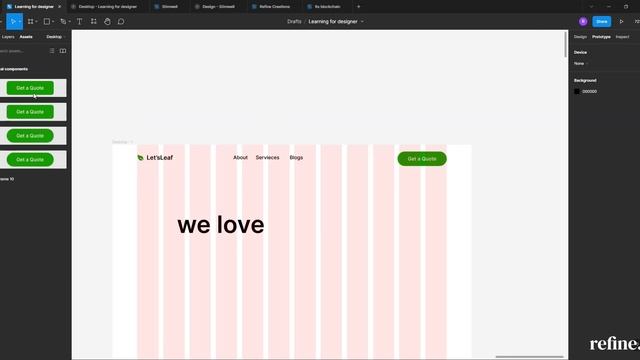
Task: Open the Device None dropdown
Action: click(581, 64)
